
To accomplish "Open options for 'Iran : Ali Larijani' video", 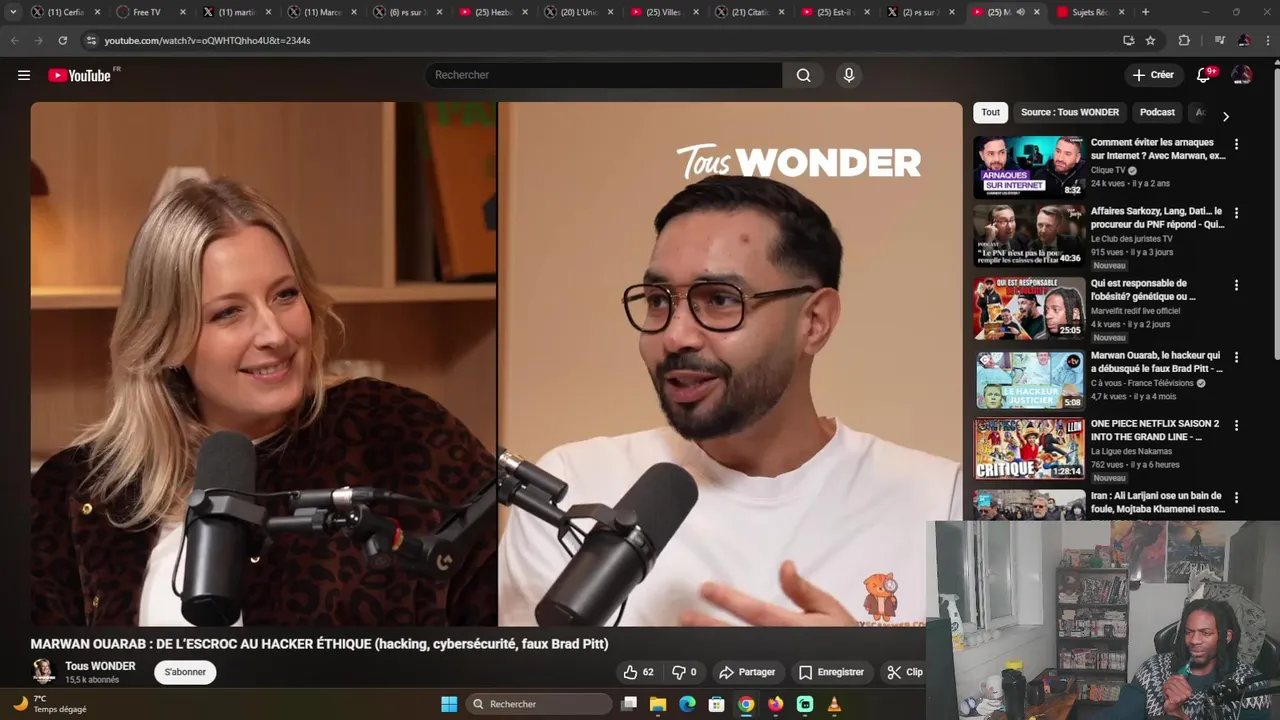I will coord(1236,497).
